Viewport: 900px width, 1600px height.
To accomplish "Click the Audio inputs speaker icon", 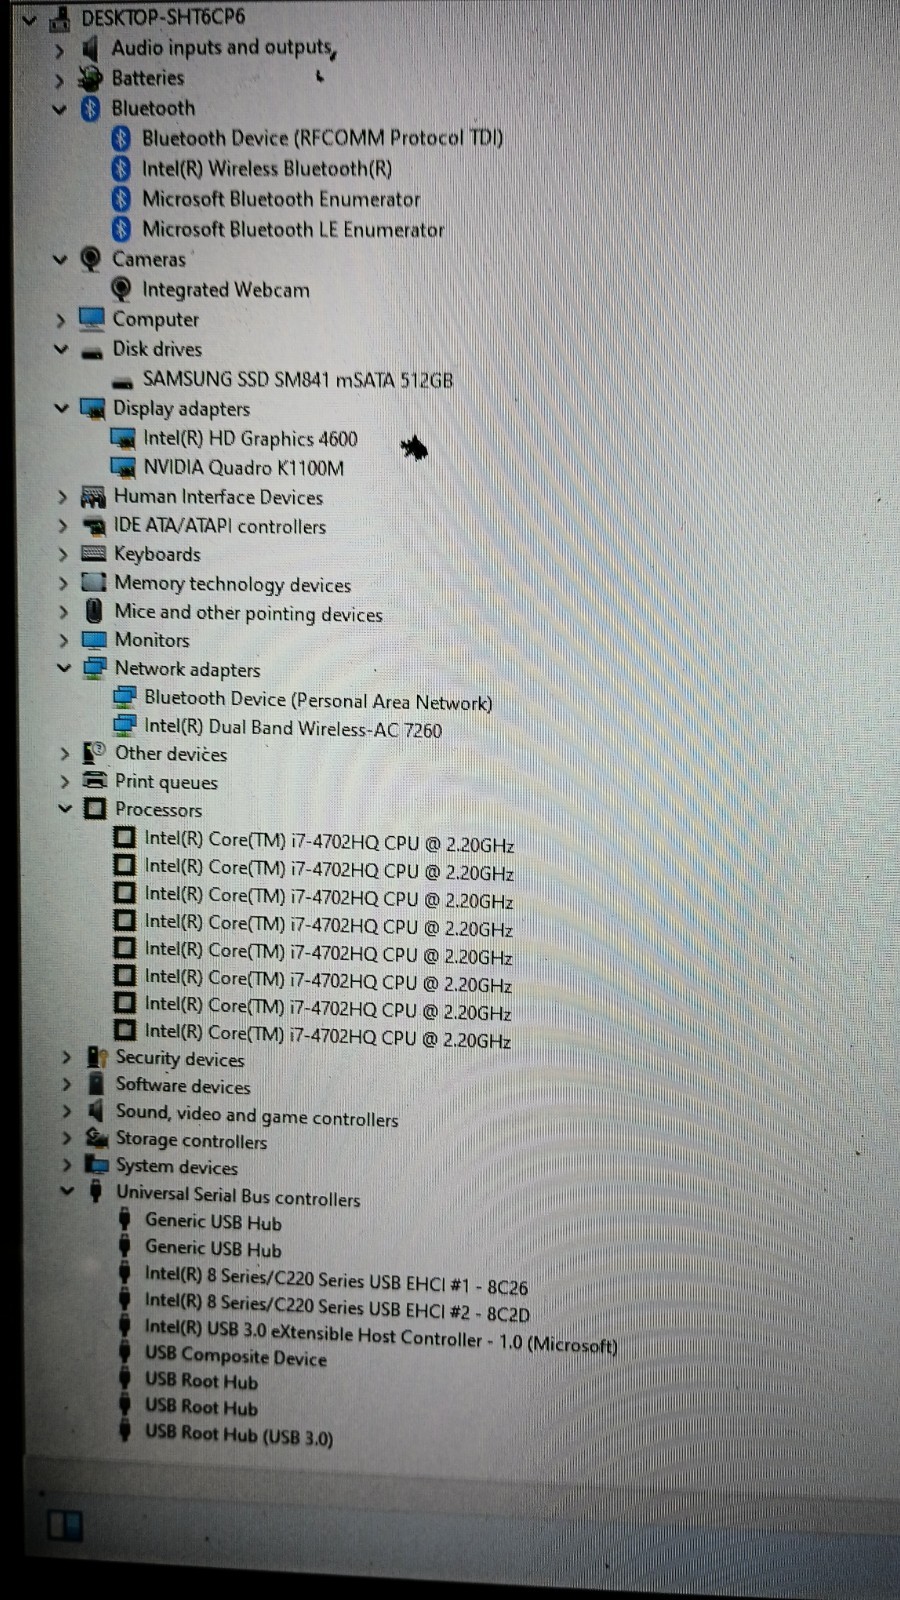I will click(90, 48).
